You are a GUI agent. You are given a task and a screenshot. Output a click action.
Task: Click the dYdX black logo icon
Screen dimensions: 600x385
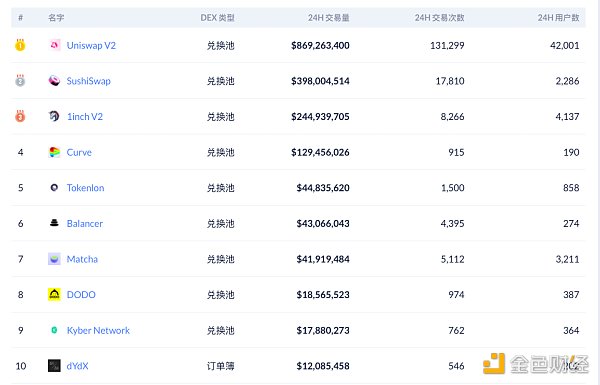[54, 365]
